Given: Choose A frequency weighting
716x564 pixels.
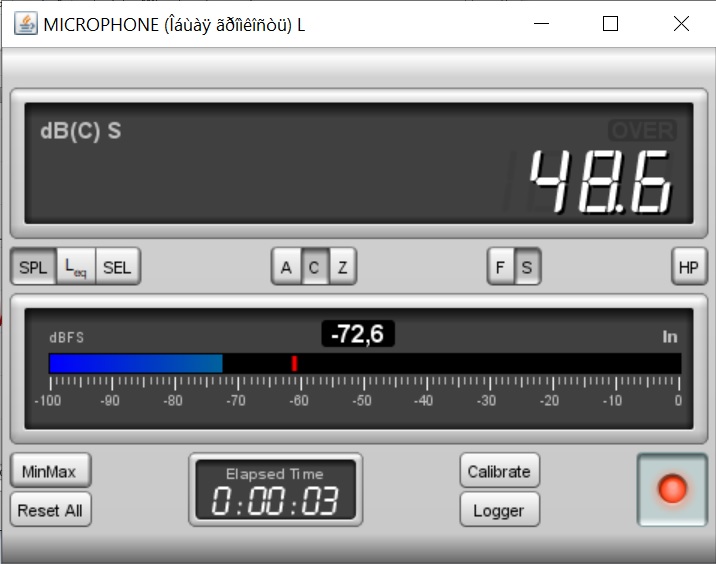Looking at the screenshot, I should click(286, 267).
